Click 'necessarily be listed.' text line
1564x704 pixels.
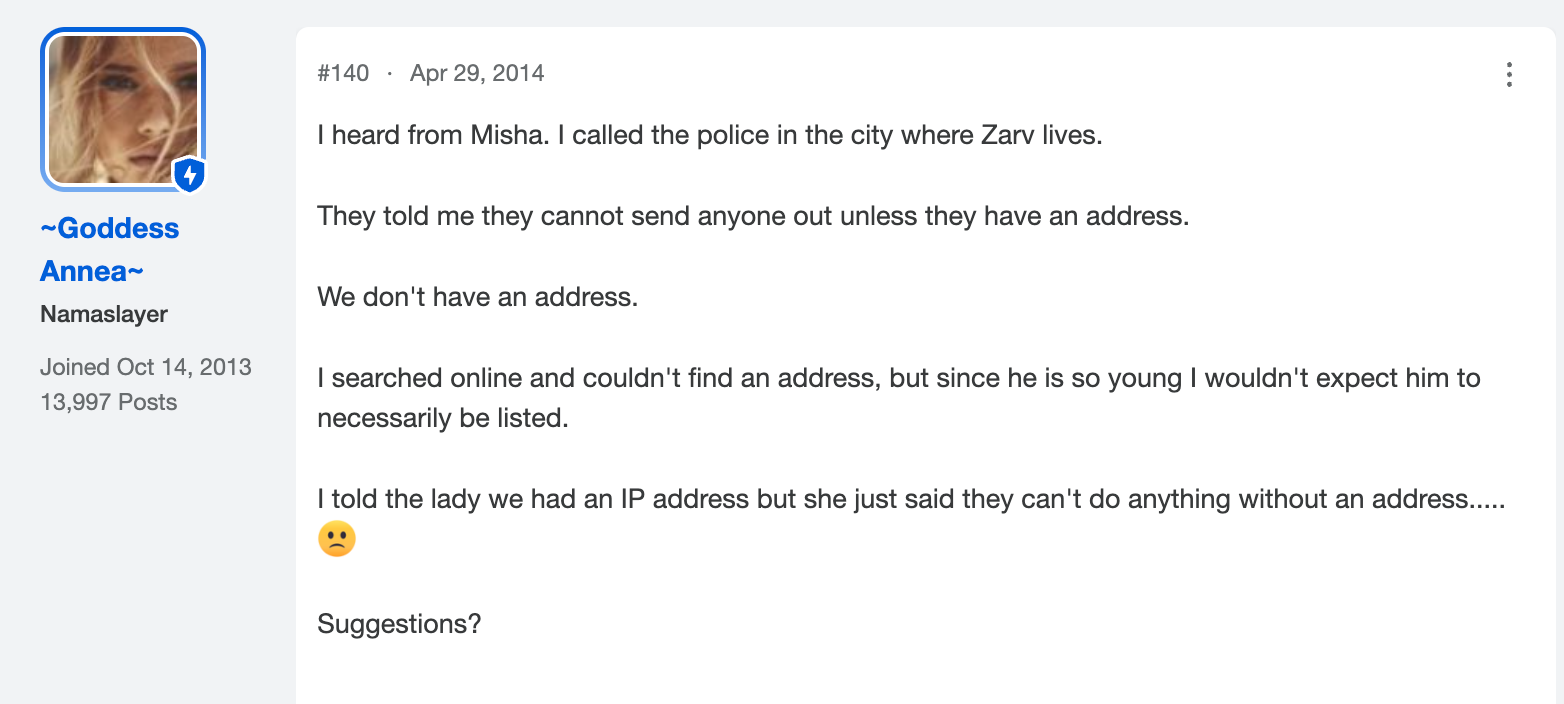(443, 418)
